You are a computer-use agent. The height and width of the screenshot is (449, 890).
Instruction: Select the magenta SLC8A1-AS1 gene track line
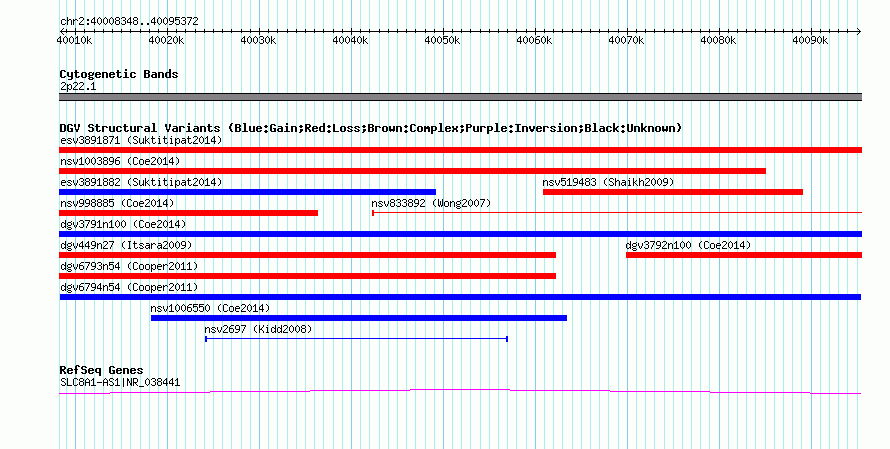(x=460, y=392)
